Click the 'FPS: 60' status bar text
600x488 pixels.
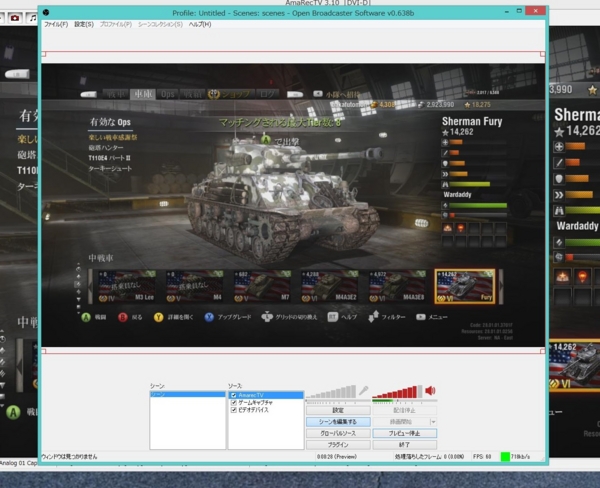482,457
